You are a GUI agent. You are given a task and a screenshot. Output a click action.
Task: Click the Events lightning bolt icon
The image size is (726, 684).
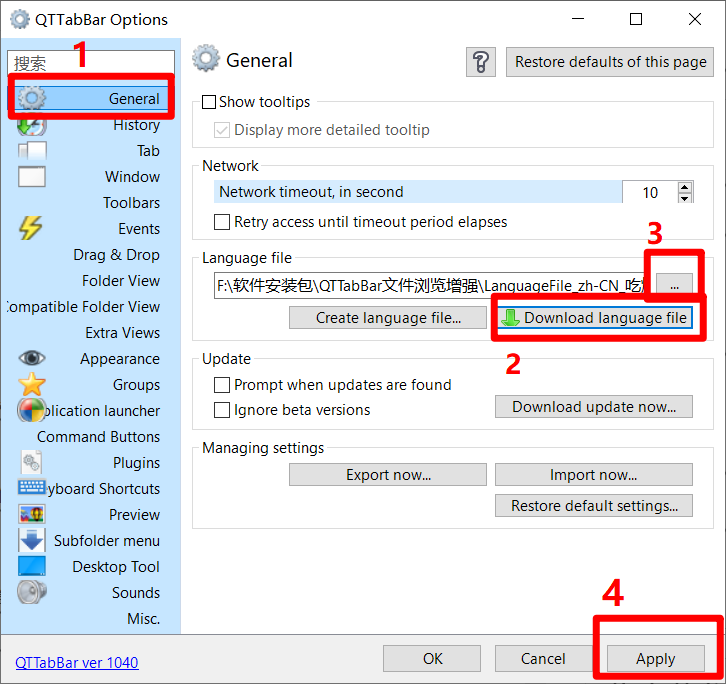[31, 228]
